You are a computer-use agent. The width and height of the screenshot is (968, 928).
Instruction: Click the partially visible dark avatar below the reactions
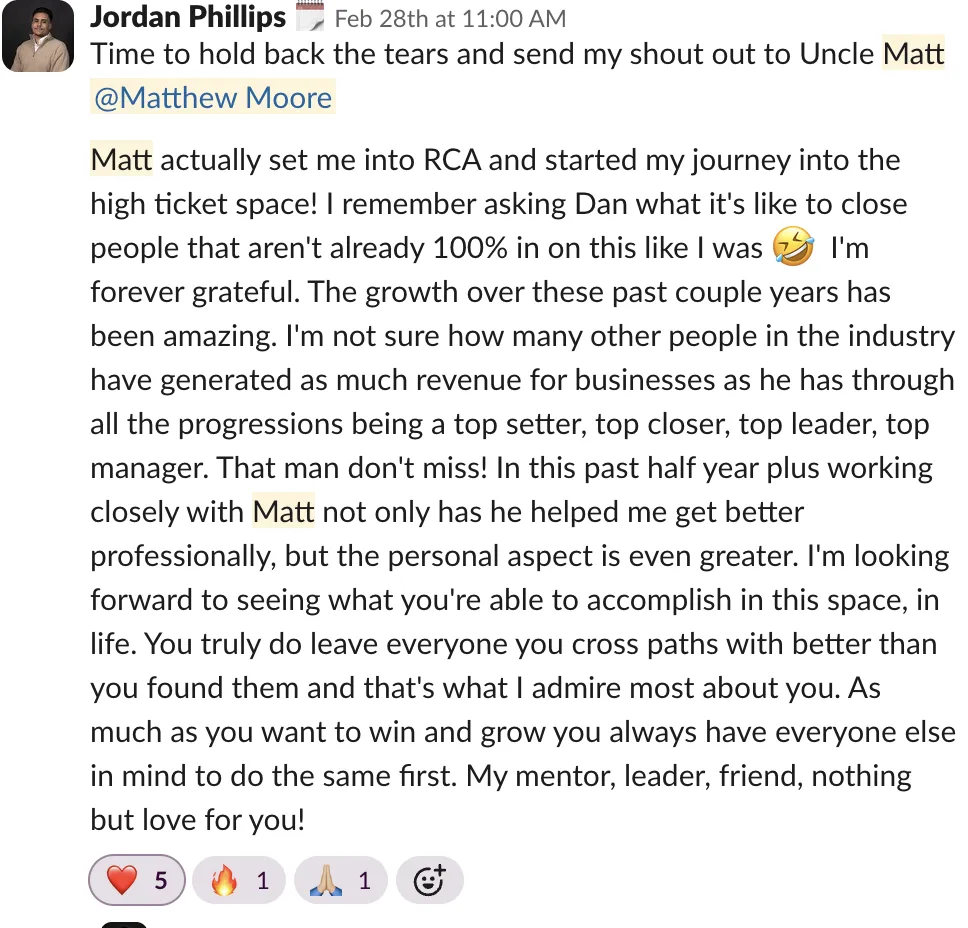point(123,925)
